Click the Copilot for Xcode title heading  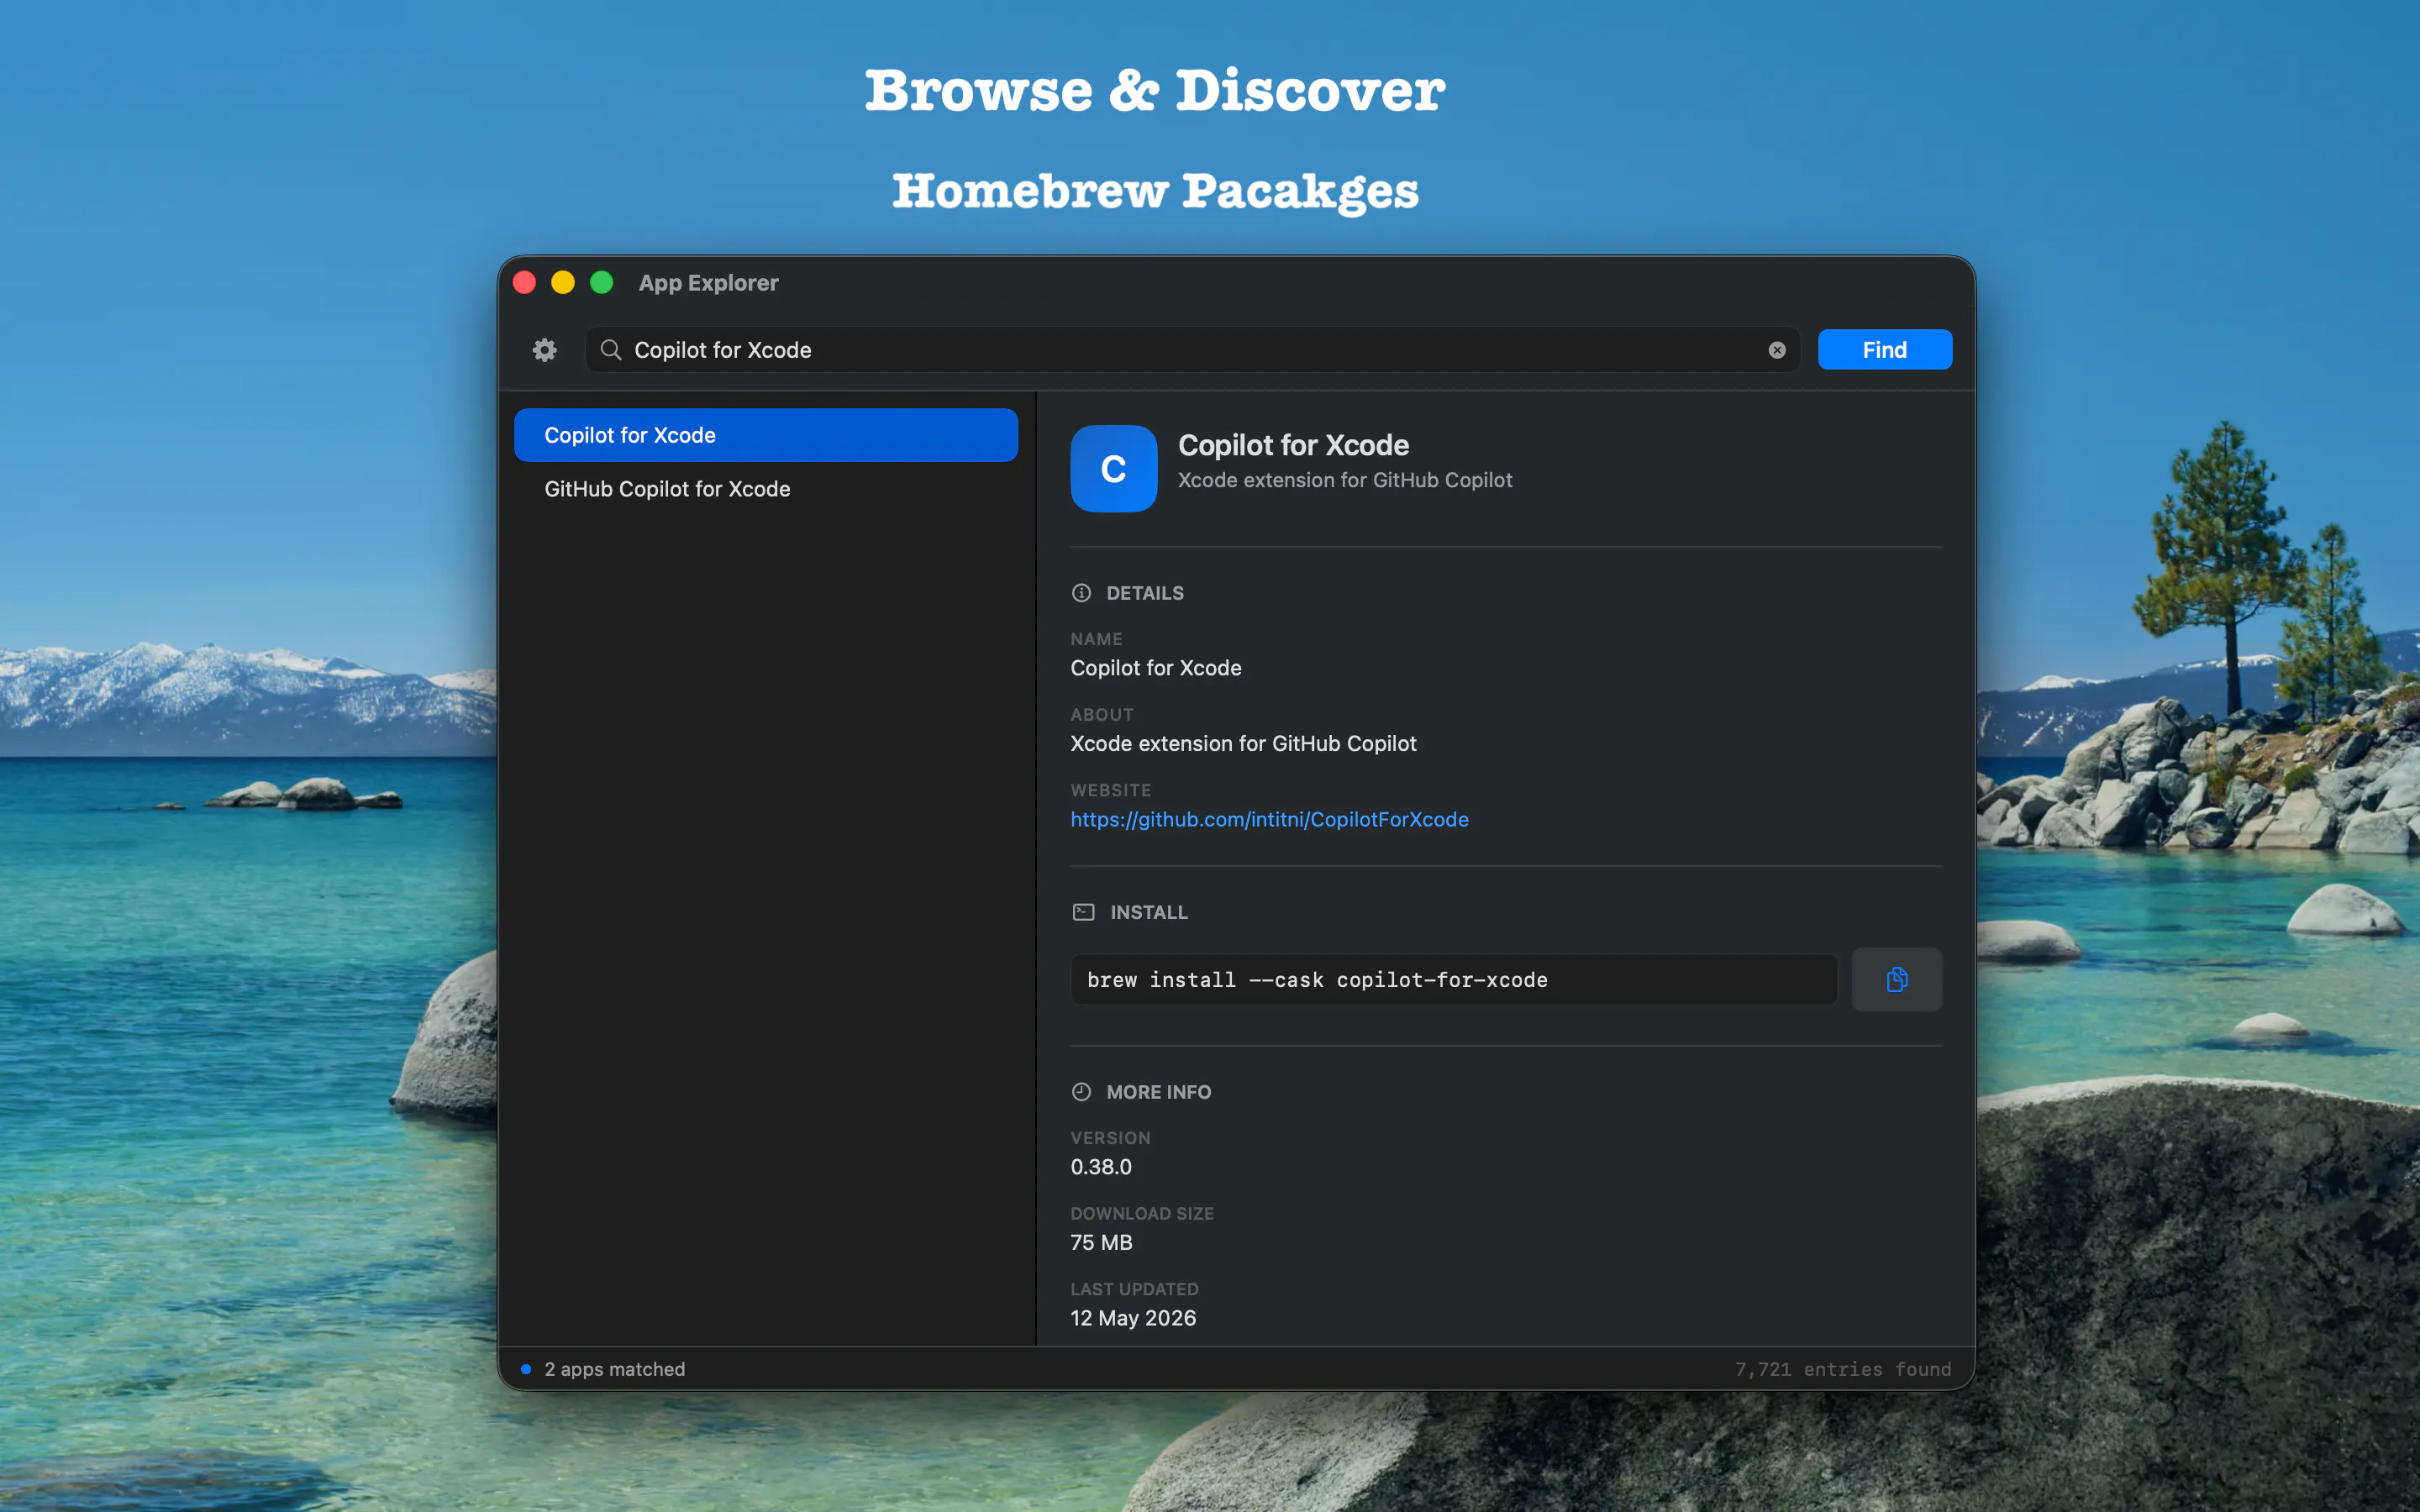point(1293,445)
